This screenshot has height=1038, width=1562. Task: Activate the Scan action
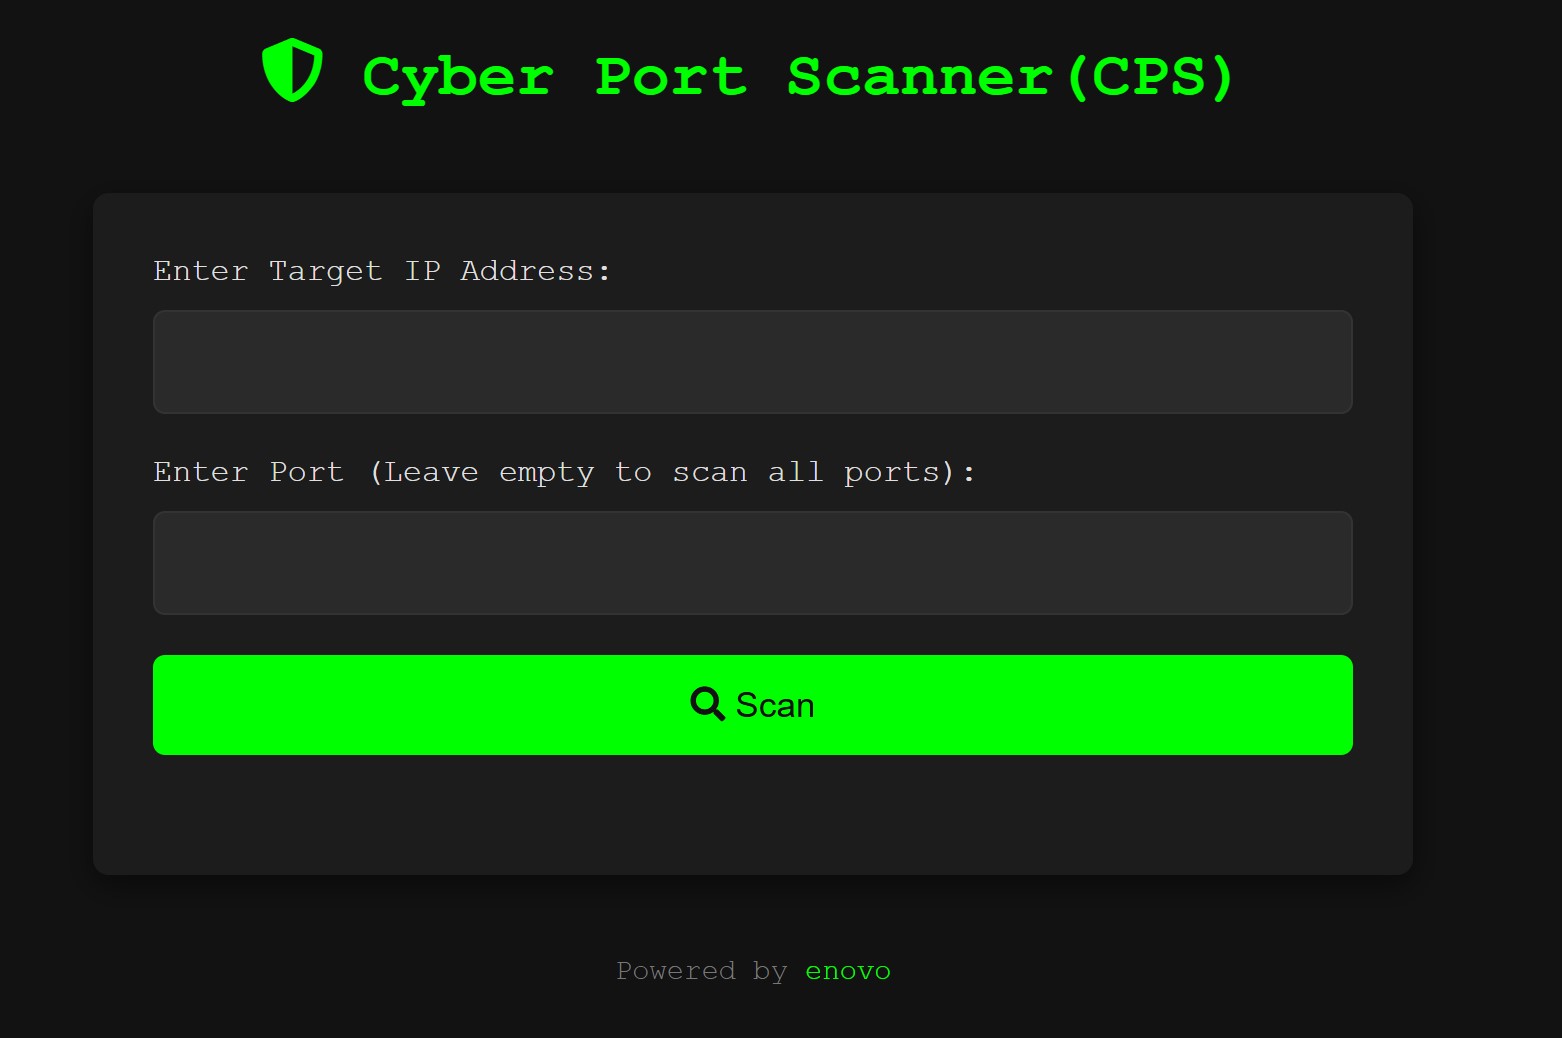pos(752,704)
